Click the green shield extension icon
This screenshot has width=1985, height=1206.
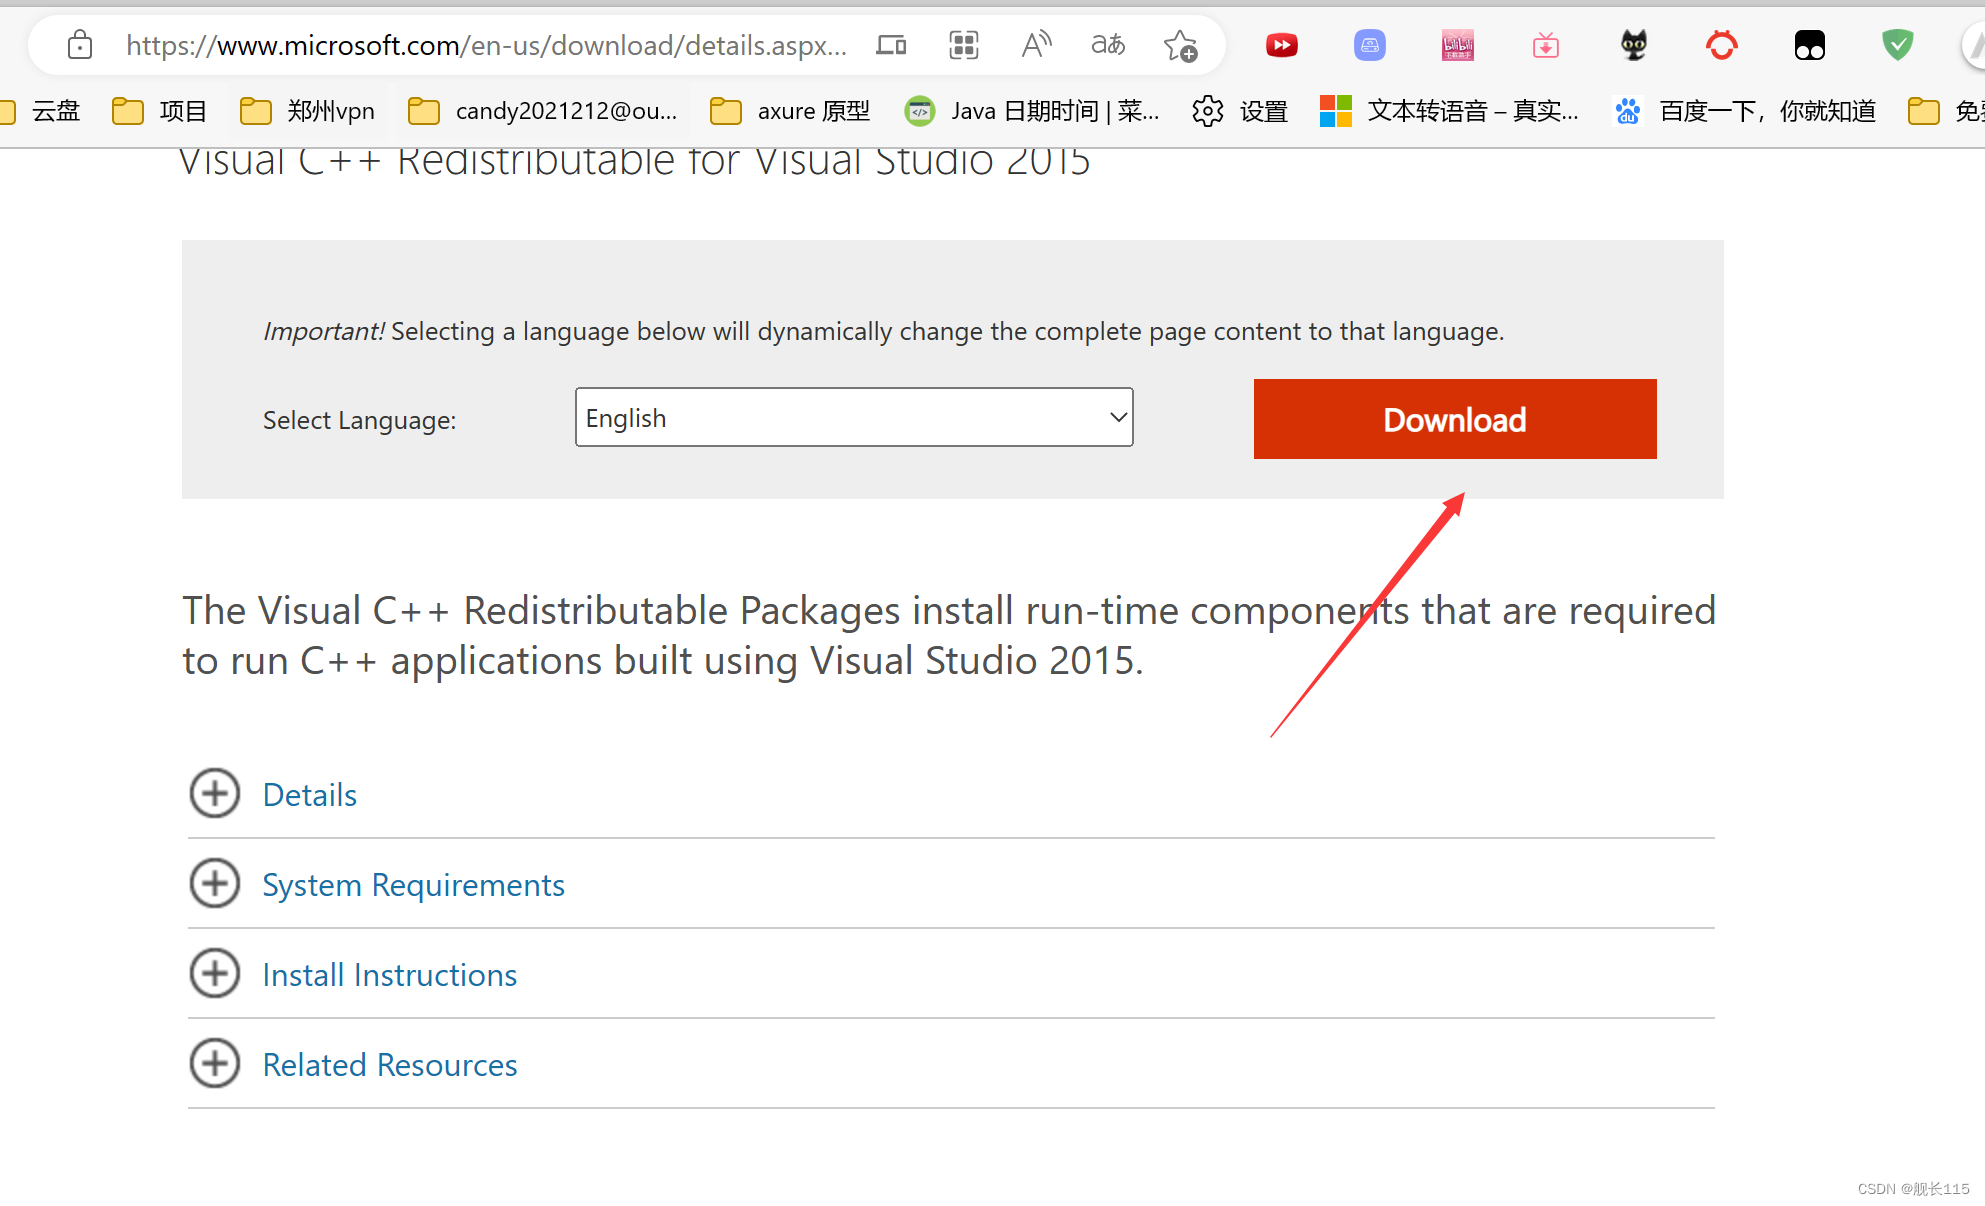click(x=1896, y=45)
